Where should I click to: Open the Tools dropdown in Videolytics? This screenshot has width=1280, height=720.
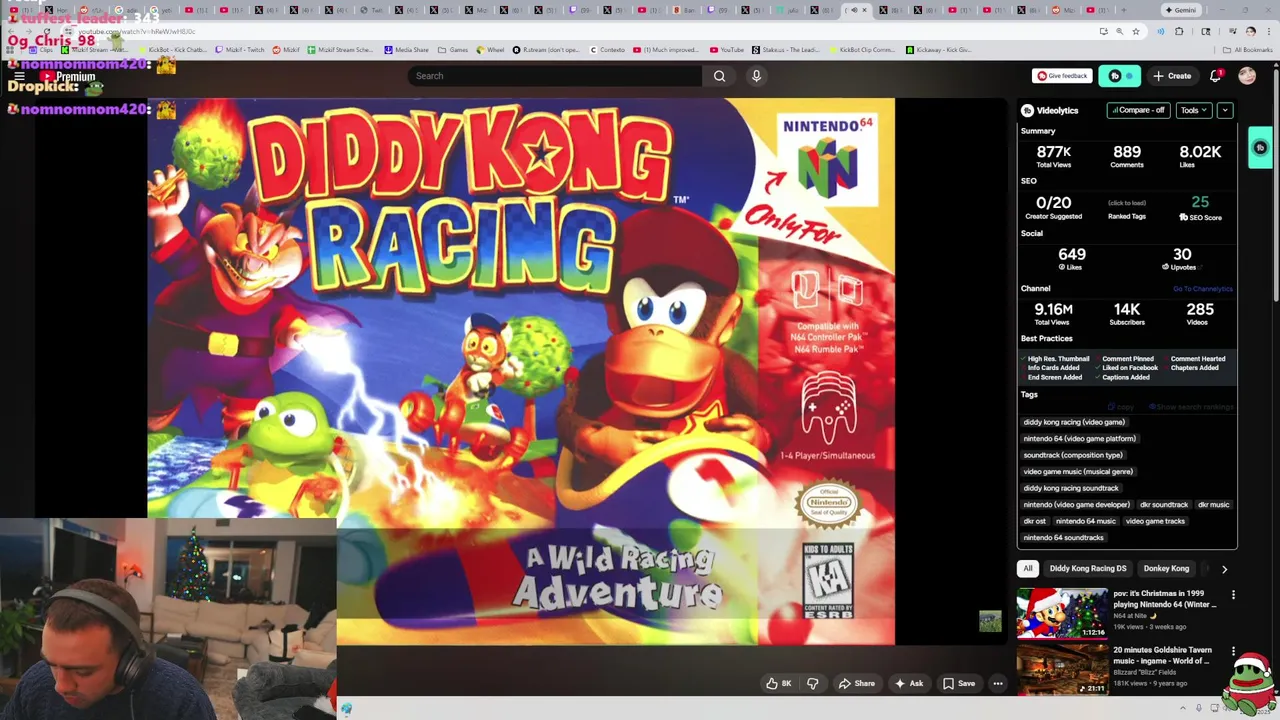pyautogui.click(x=1193, y=110)
